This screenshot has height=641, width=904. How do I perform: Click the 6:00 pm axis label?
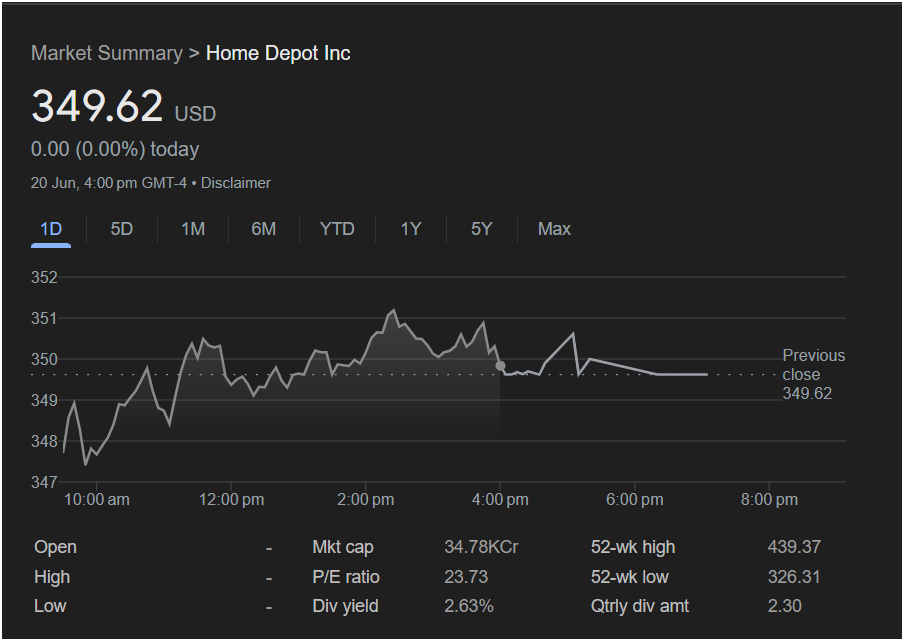pyautogui.click(x=635, y=500)
